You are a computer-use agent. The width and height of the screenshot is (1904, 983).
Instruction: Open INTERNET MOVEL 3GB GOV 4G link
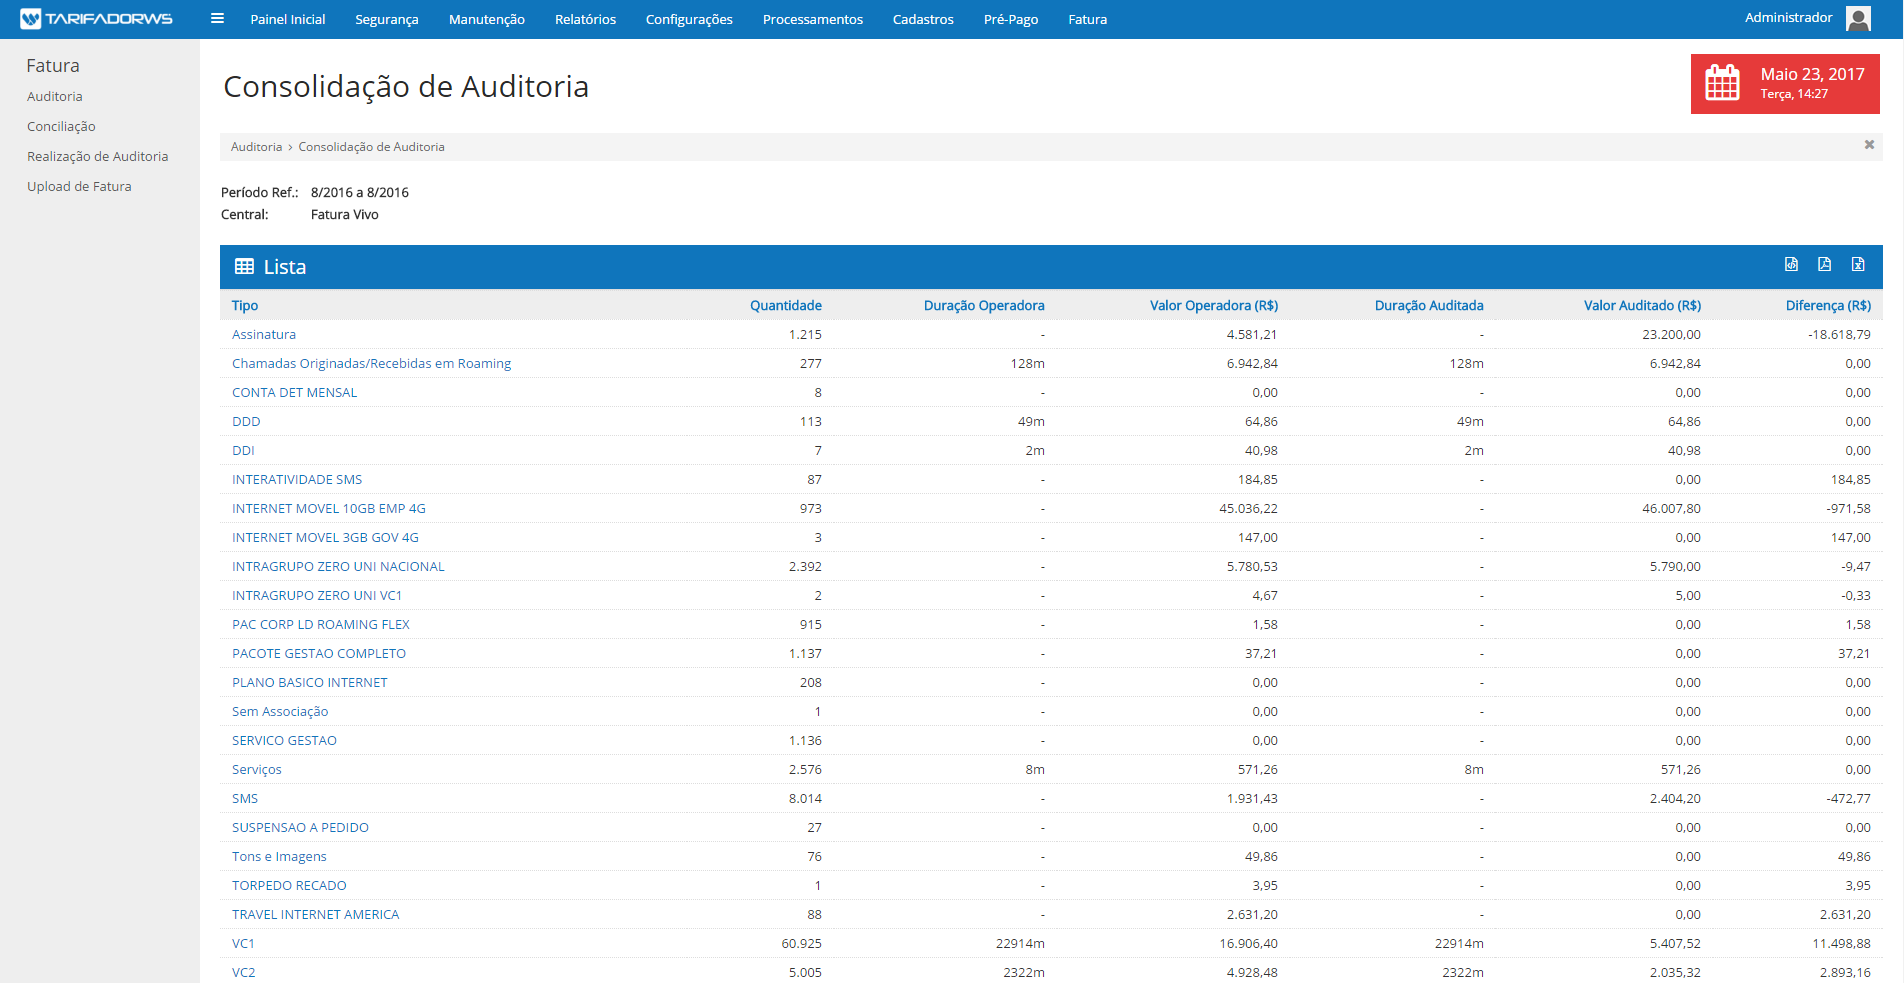point(325,537)
